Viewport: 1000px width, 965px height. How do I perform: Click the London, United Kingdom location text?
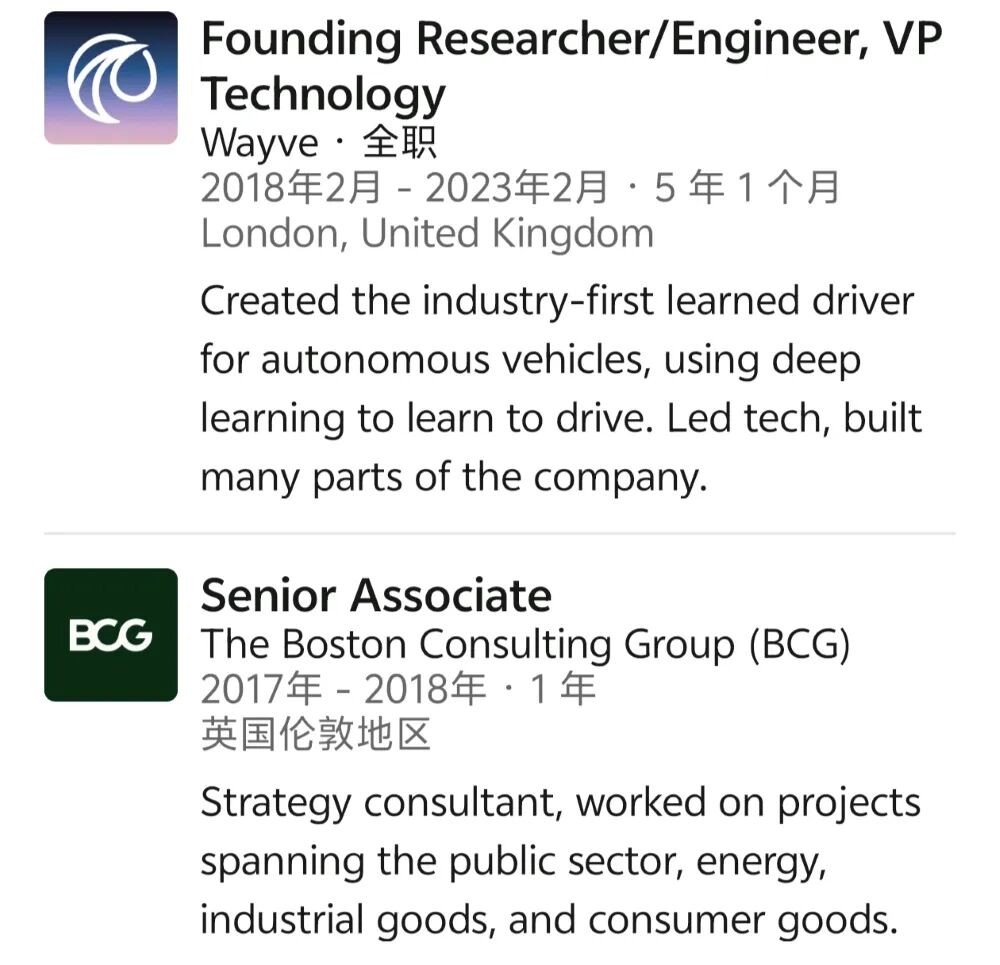[427, 233]
